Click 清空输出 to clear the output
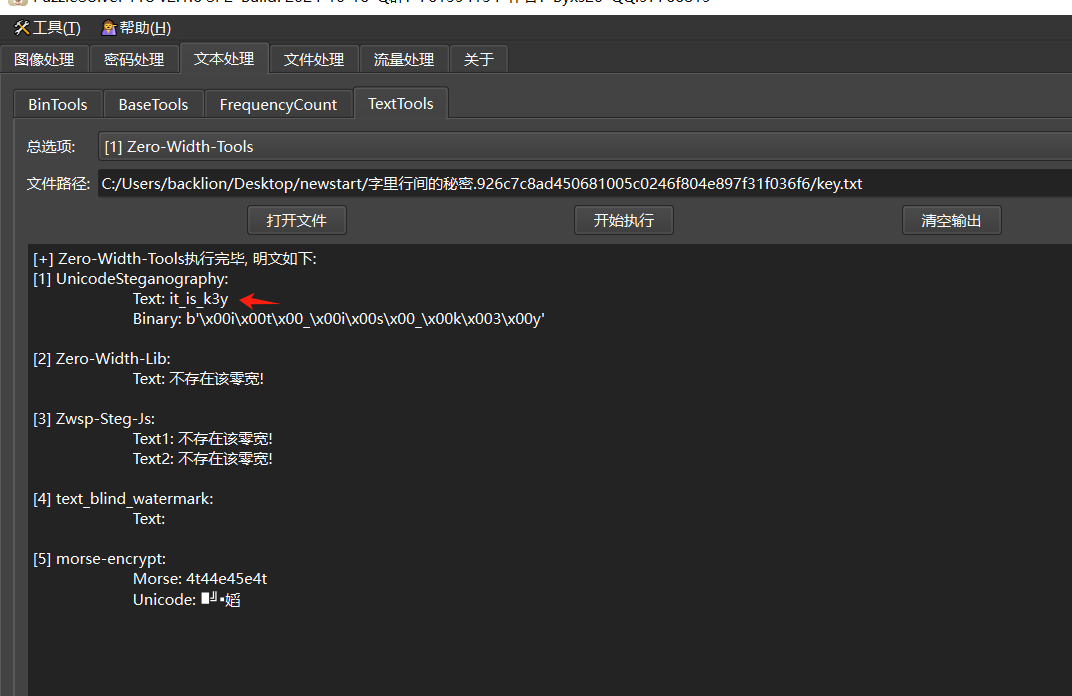The width and height of the screenshot is (1072, 696). click(951, 220)
